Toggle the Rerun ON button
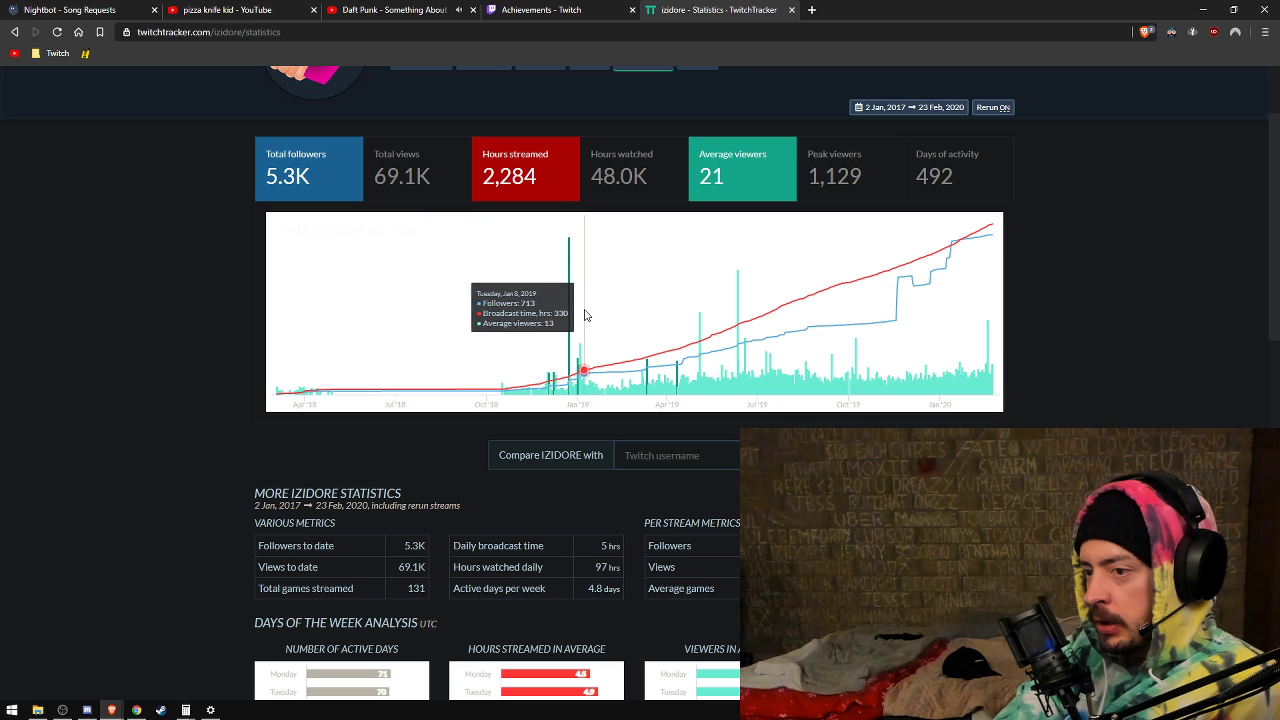1280x720 pixels. (x=993, y=107)
